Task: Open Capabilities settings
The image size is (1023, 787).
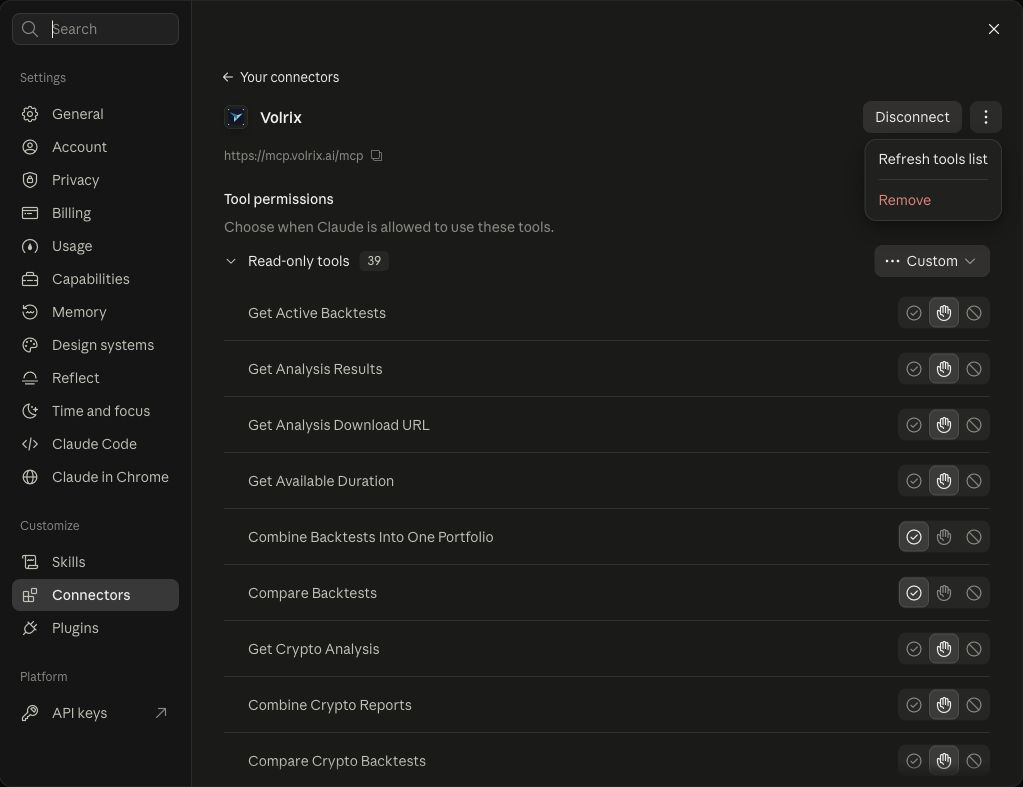Action: pyautogui.click(x=95, y=279)
